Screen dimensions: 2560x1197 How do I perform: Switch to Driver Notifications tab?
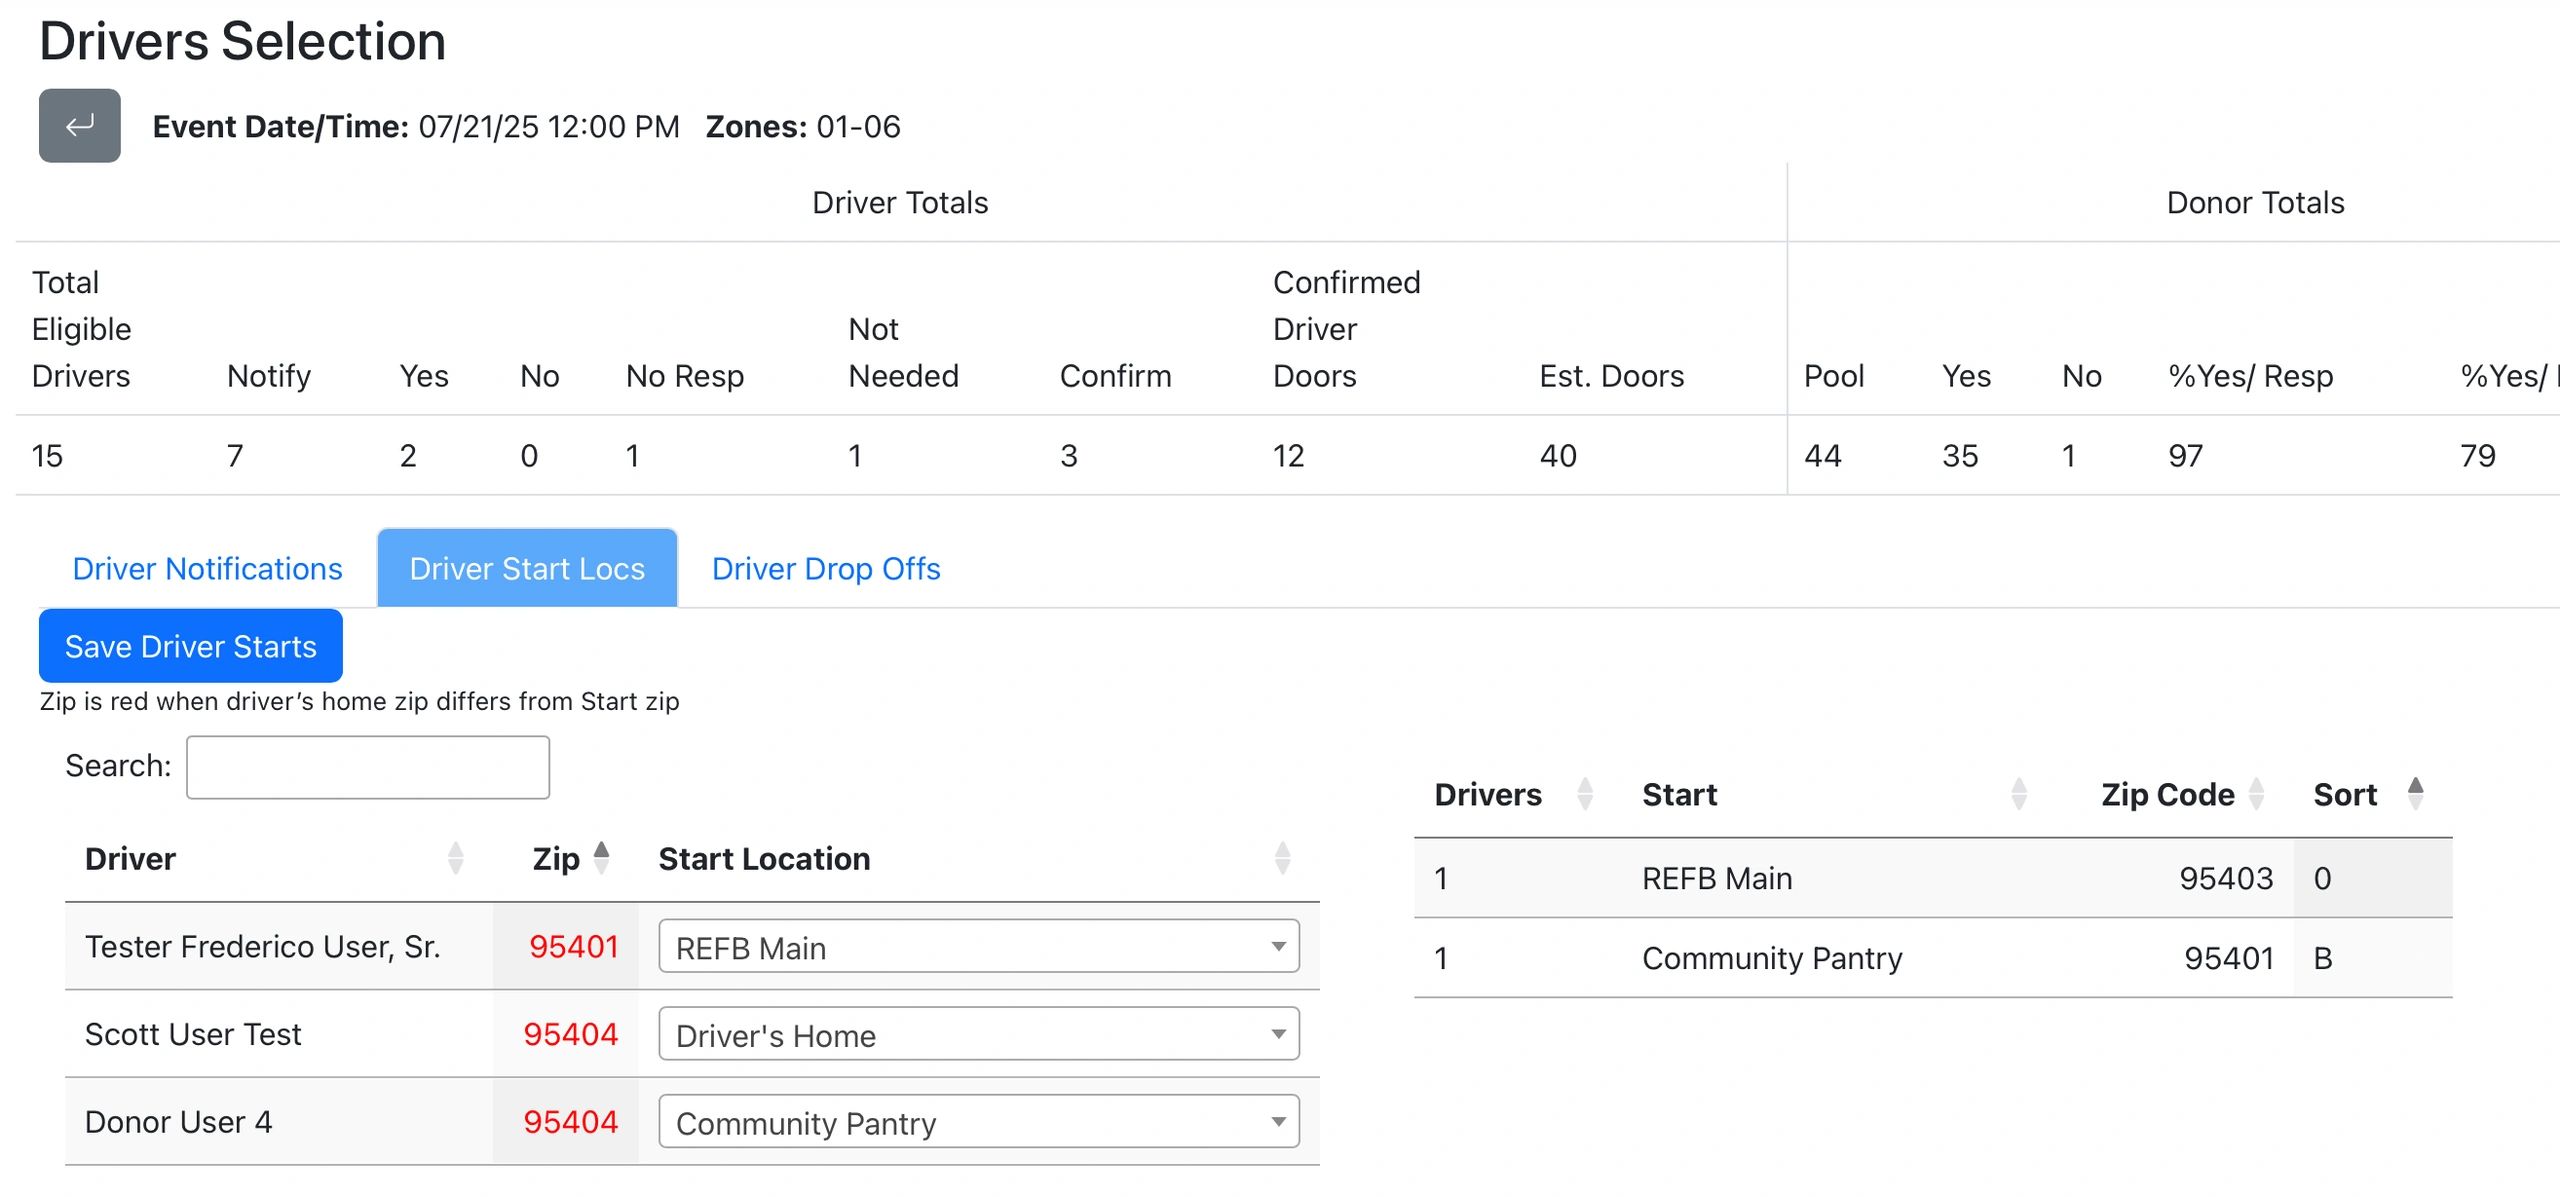[x=207, y=568]
